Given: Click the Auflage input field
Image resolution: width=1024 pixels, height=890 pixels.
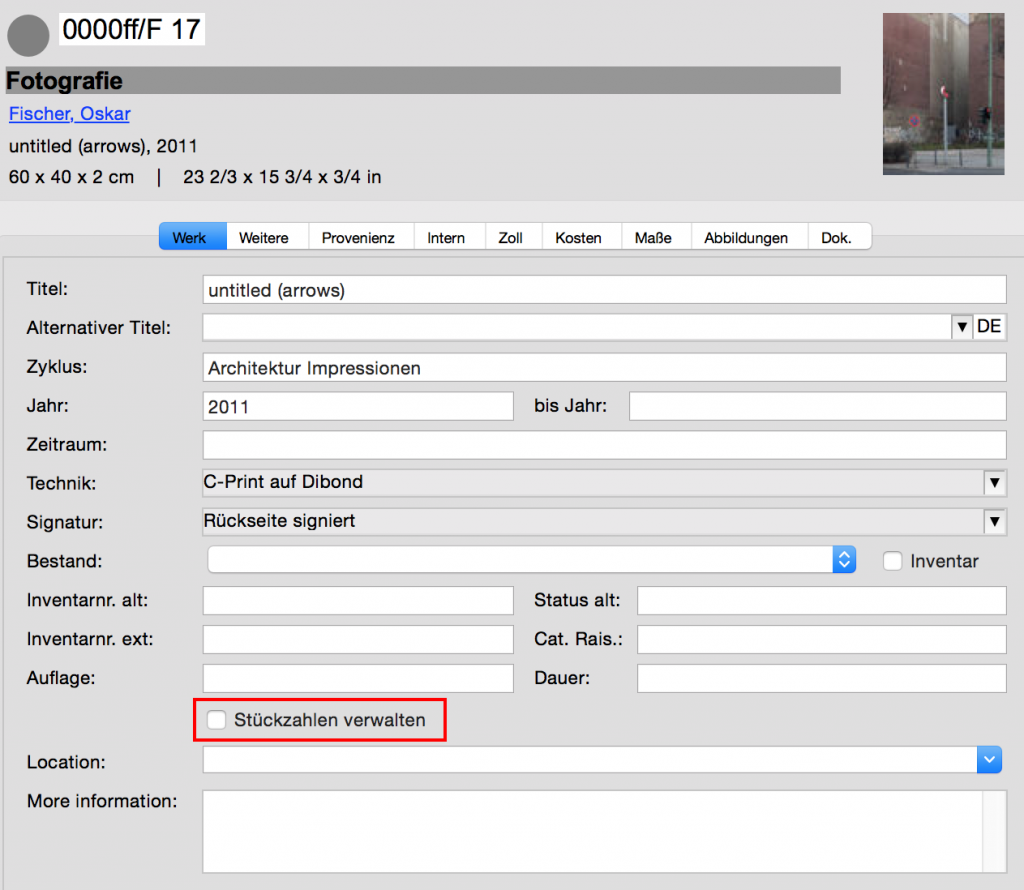Looking at the screenshot, I should tap(358, 678).
